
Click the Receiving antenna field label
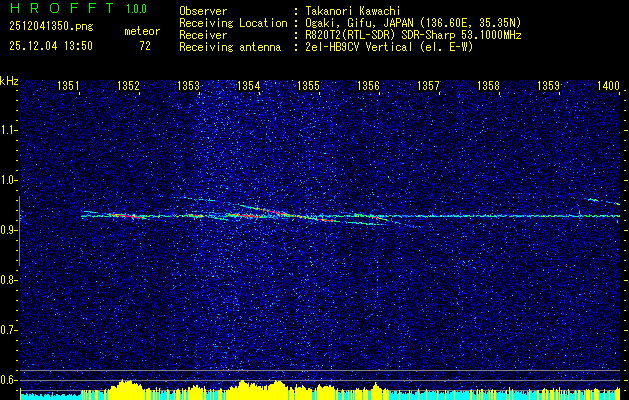click(230, 47)
